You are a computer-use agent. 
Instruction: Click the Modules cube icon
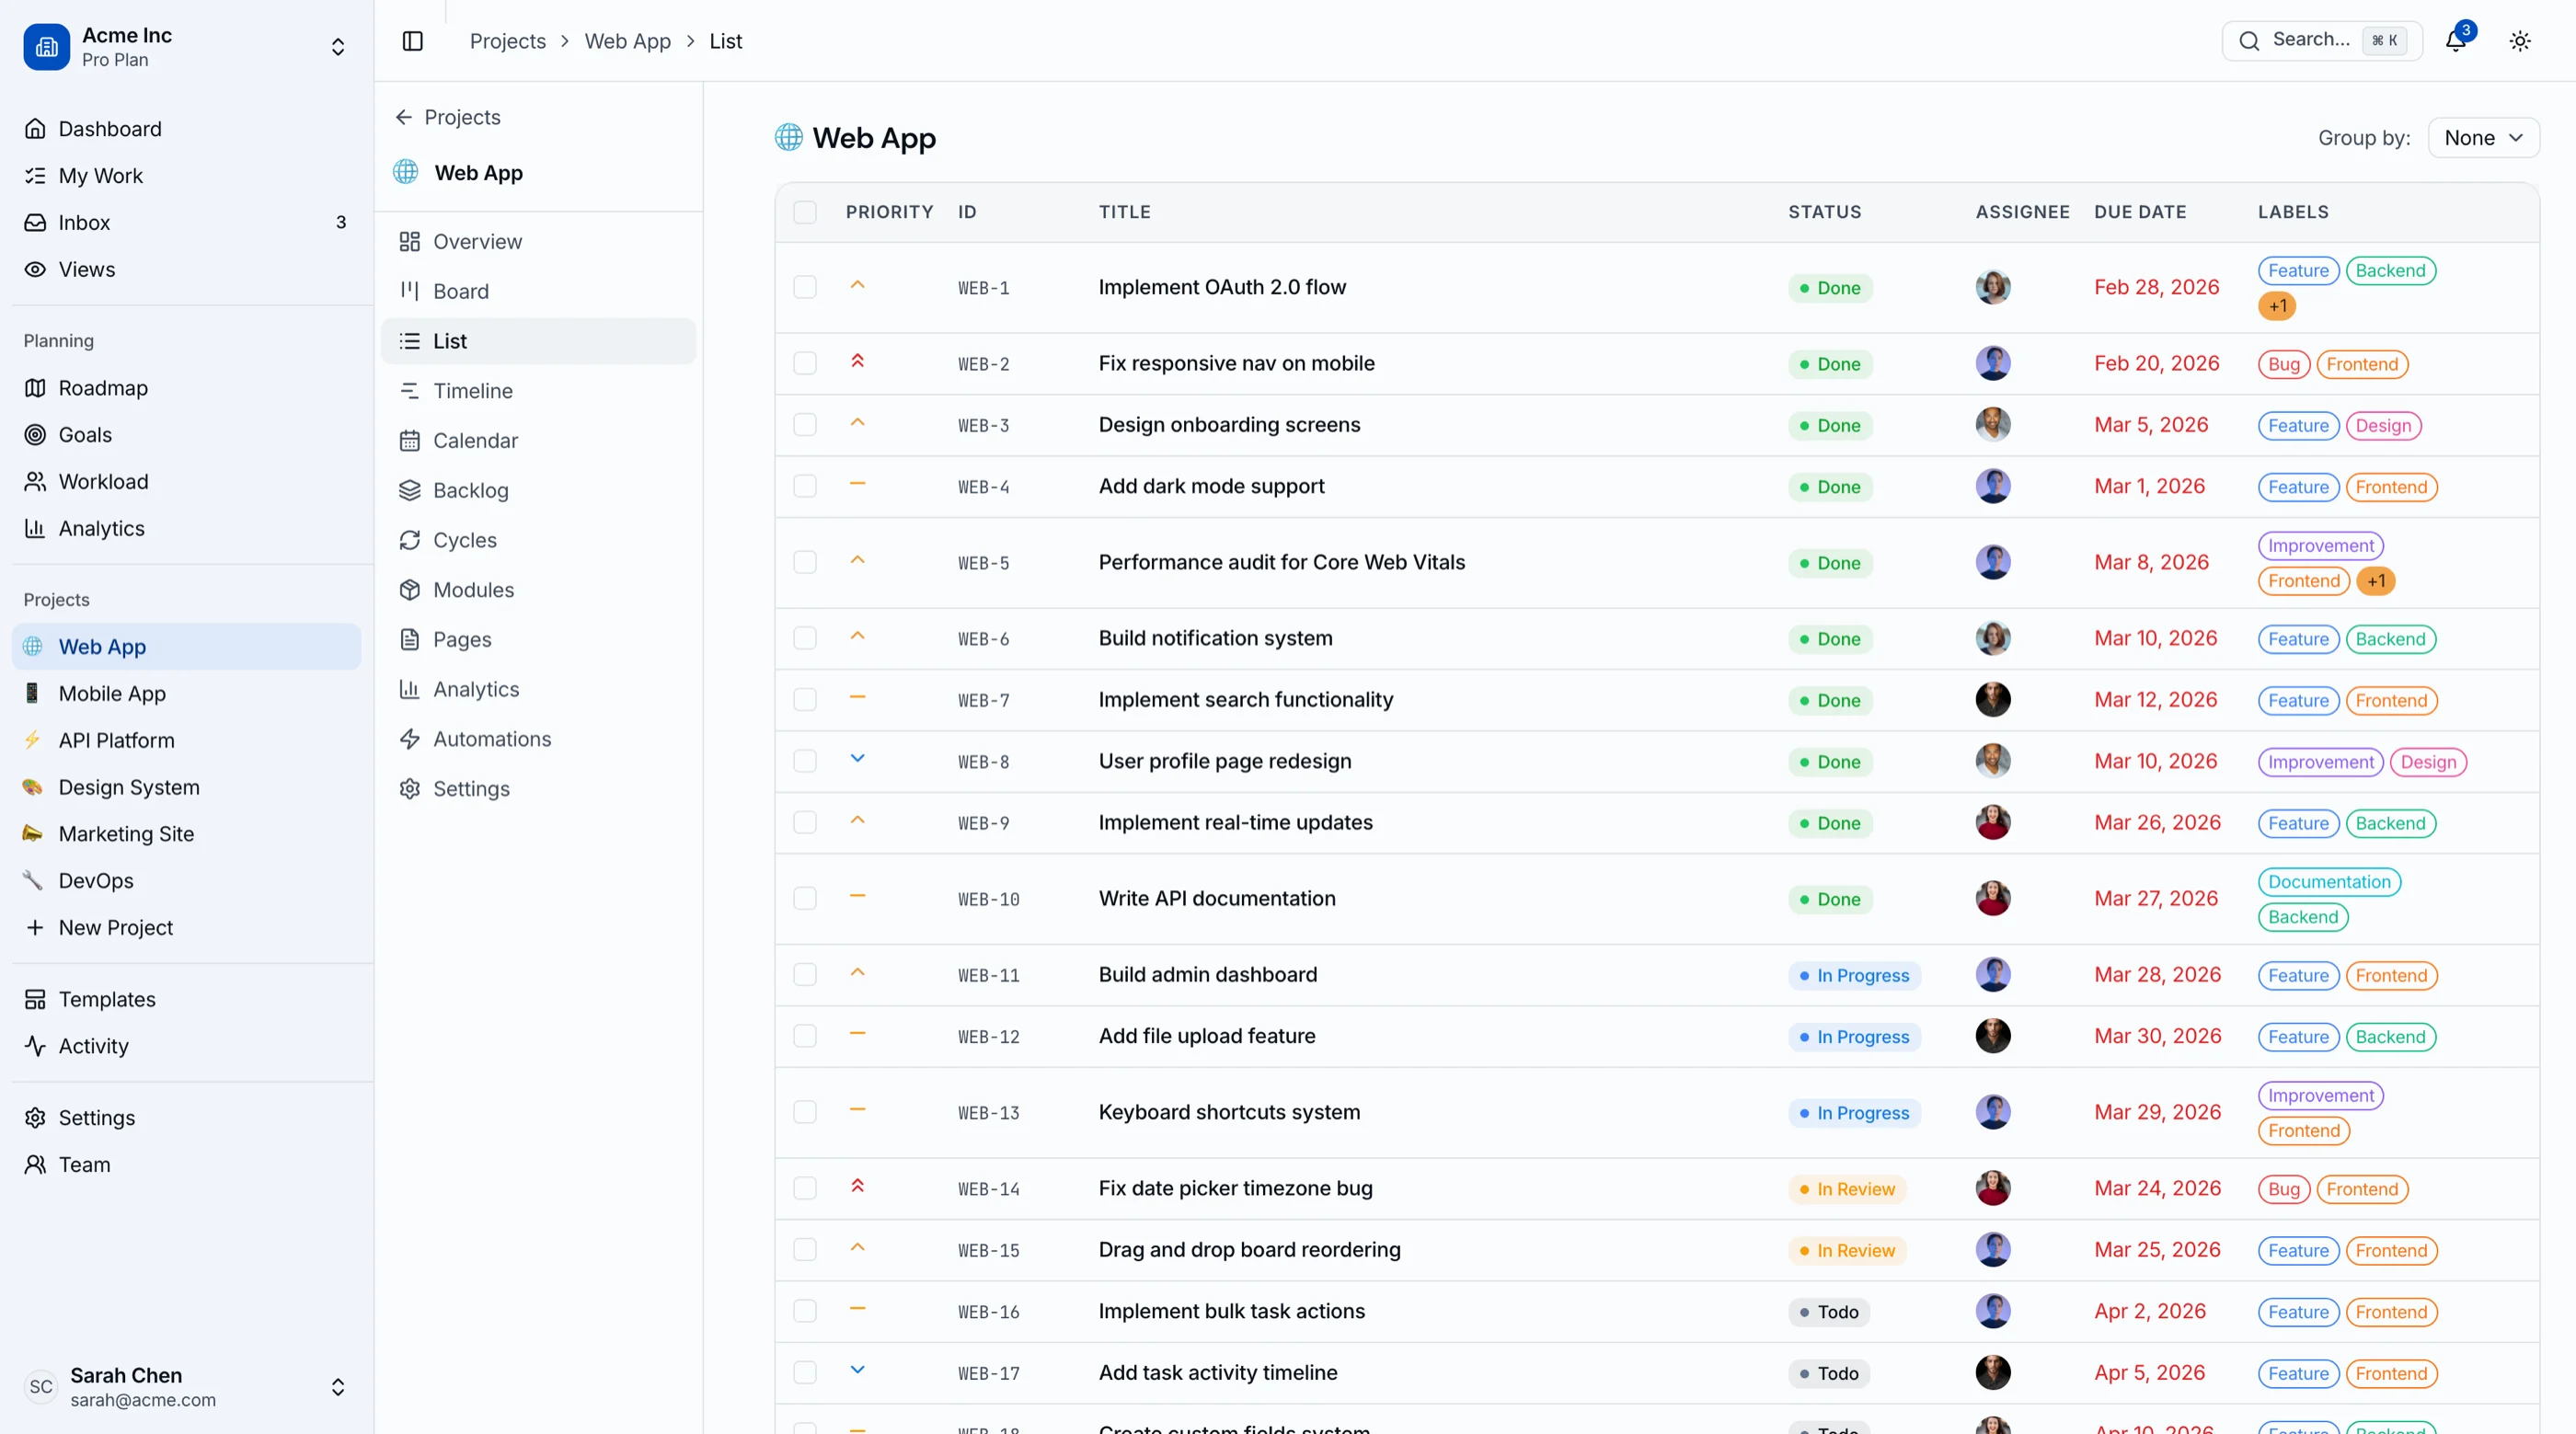pyautogui.click(x=410, y=590)
